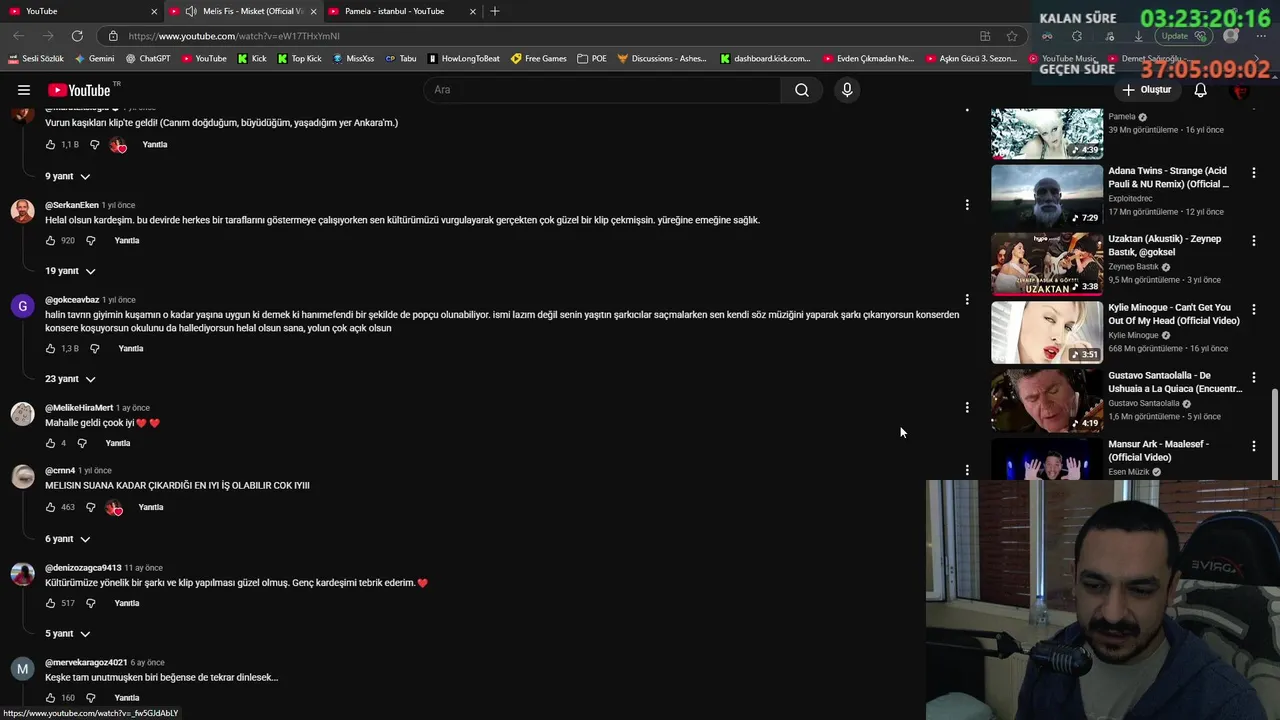Image resolution: width=1280 pixels, height=720 pixels.
Task: Dislike the Vurun kaşıkları comment
Action: 95,145
